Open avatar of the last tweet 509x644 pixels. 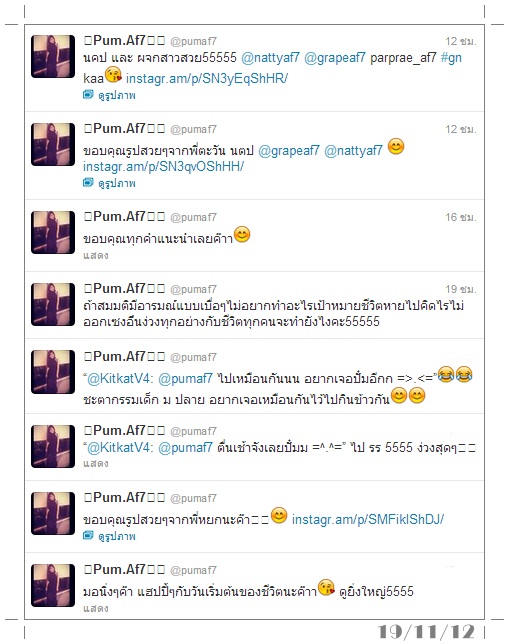pos(53,585)
